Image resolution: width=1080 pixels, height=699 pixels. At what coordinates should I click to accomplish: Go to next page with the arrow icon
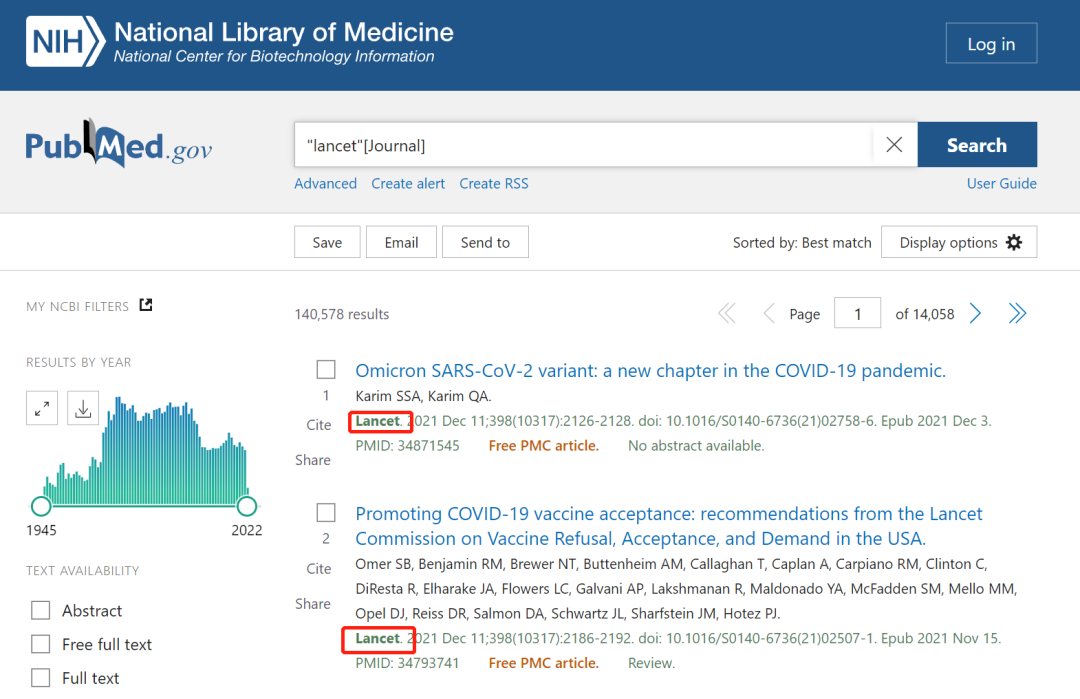(975, 313)
